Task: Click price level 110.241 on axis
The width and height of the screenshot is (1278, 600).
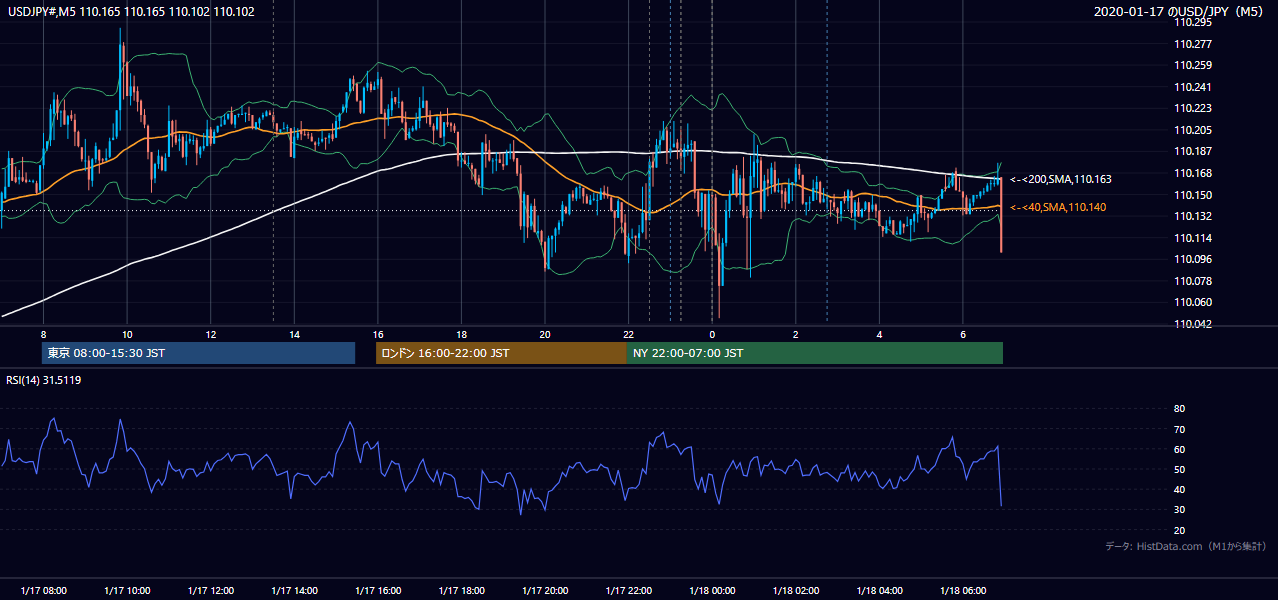Action: pos(1193,87)
